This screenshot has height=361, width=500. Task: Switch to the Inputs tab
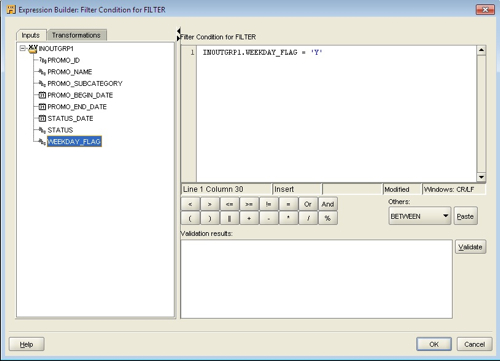31,35
